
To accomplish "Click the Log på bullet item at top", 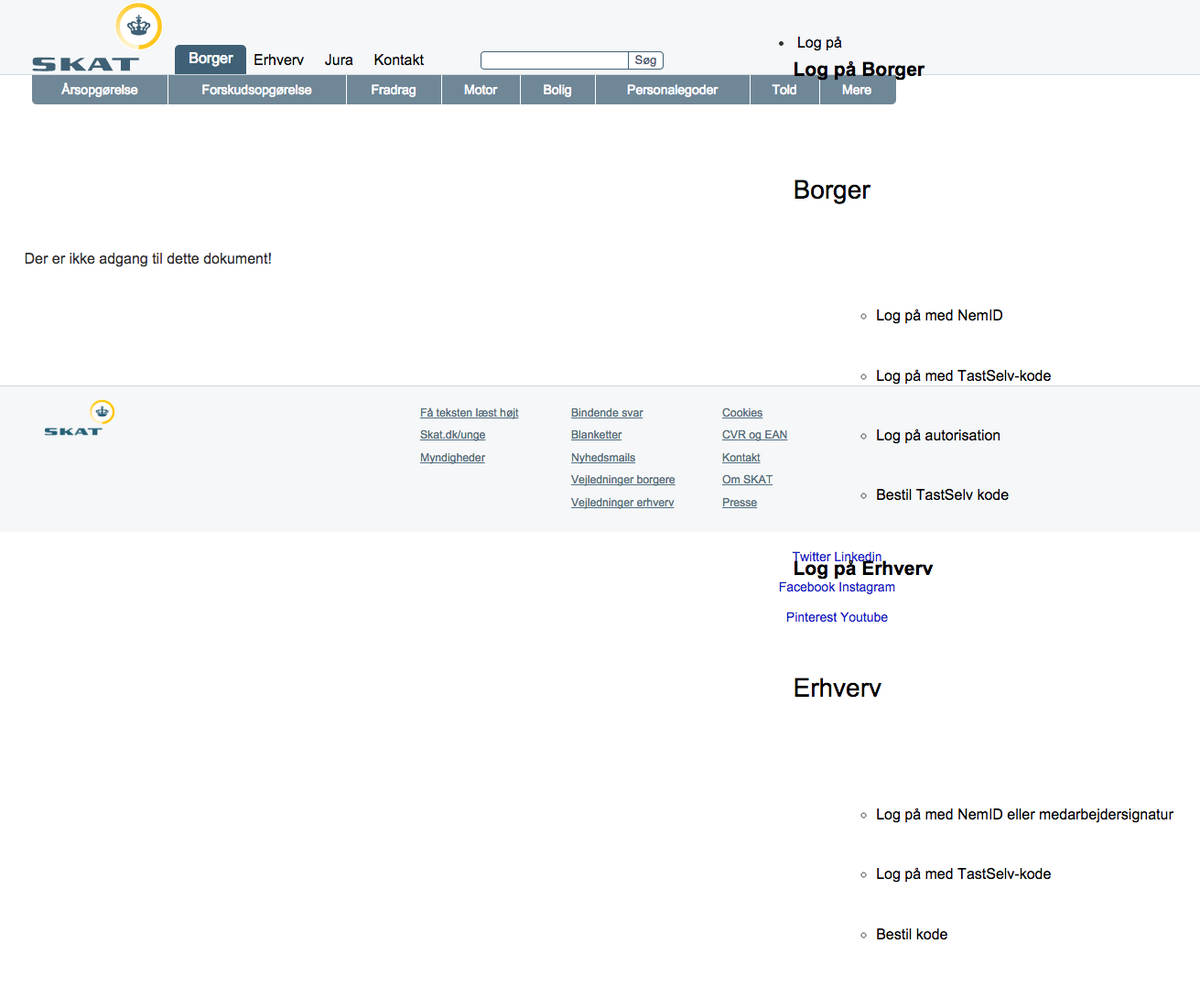I will point(819,43).
